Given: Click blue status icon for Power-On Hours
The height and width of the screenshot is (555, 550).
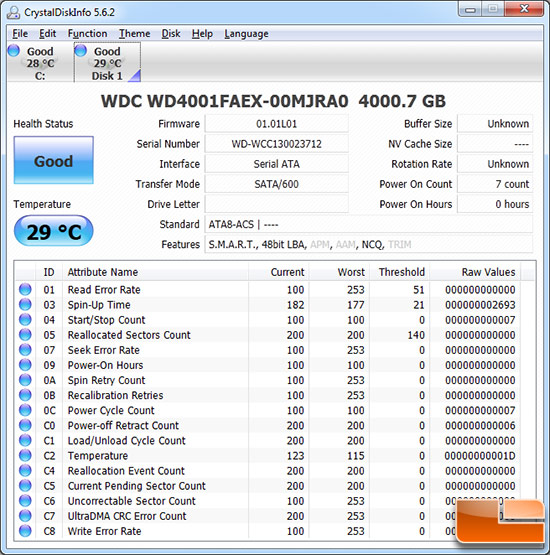Looking at the screenshot, I should (x=25, y=365).
